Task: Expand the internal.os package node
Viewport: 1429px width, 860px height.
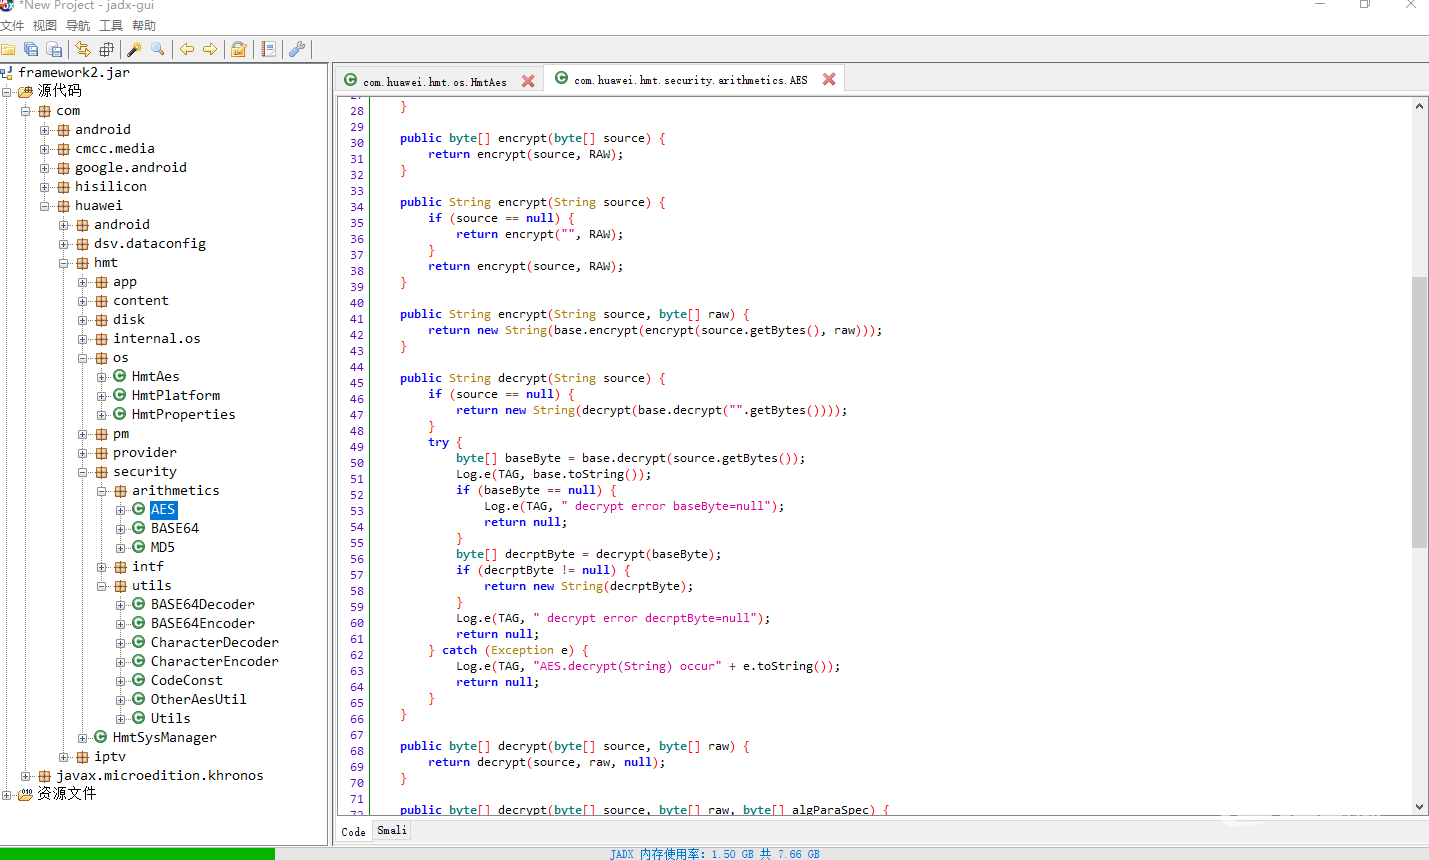Action: point(83,339)
